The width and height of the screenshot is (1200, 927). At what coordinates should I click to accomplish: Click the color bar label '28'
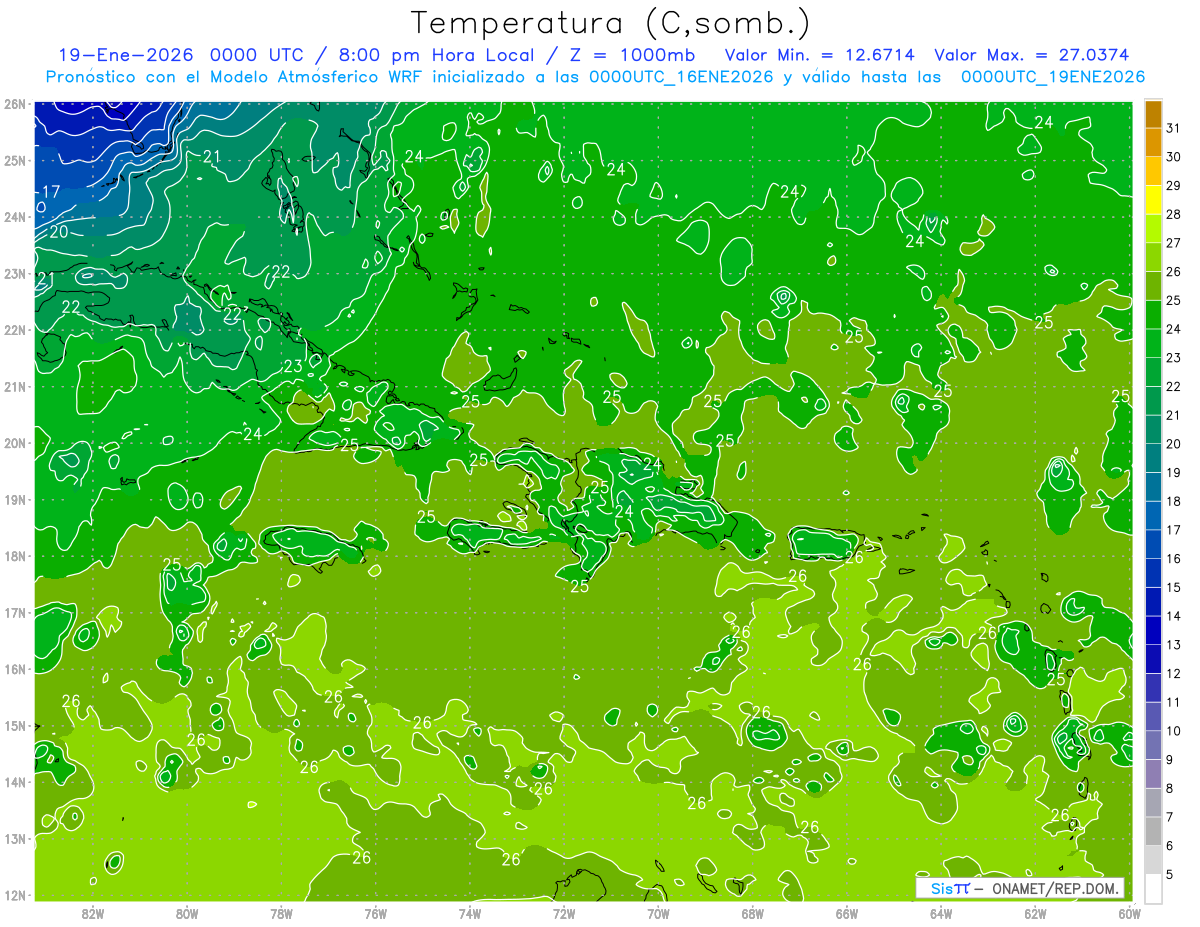1173,214
